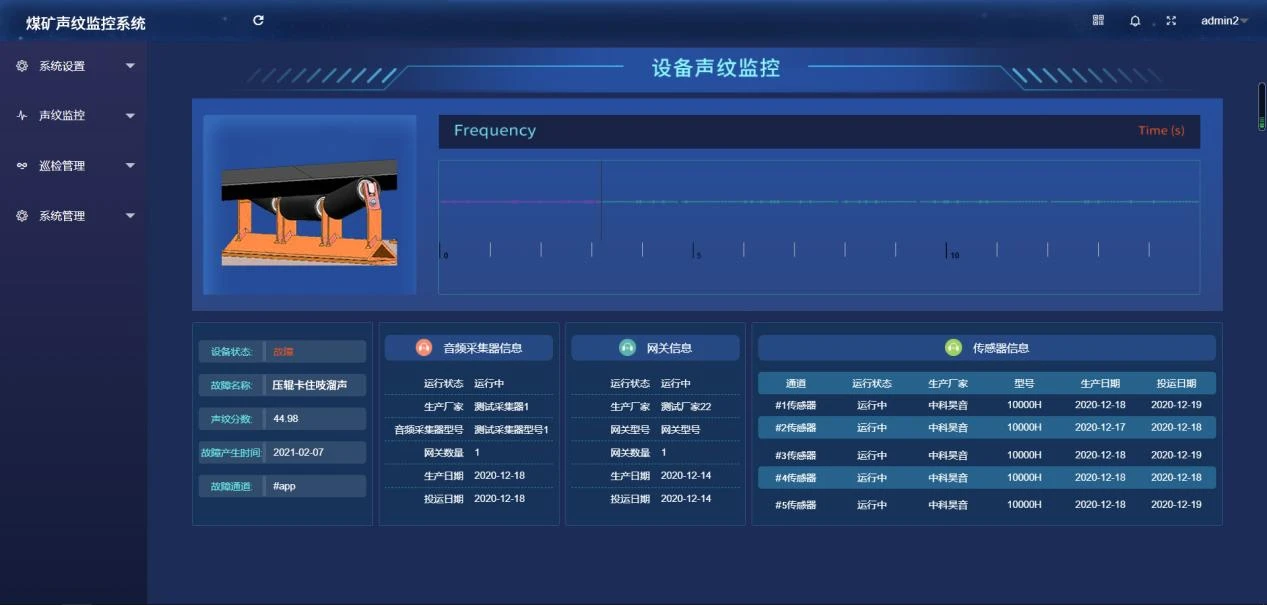Click the 巡检管理 sidebar icon
Screen dimensions: 1267x605
[22, 166]
